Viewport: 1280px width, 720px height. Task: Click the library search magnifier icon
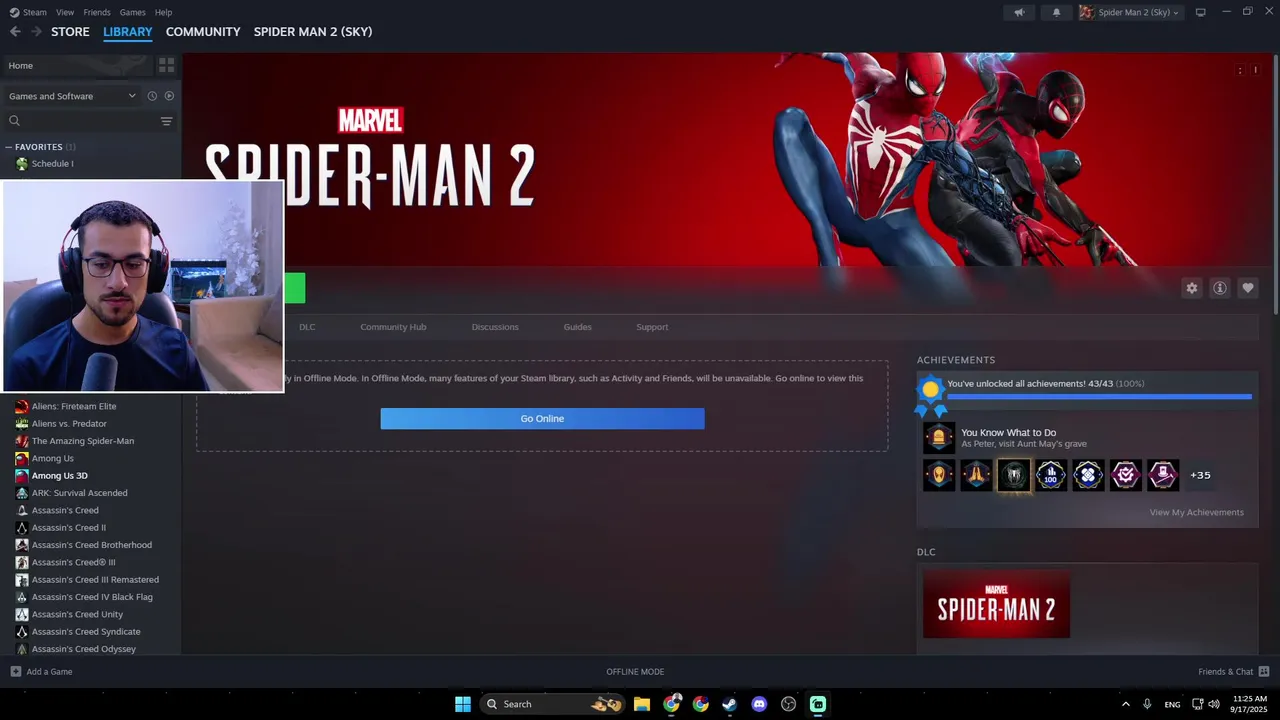click(x=14, y=121)
